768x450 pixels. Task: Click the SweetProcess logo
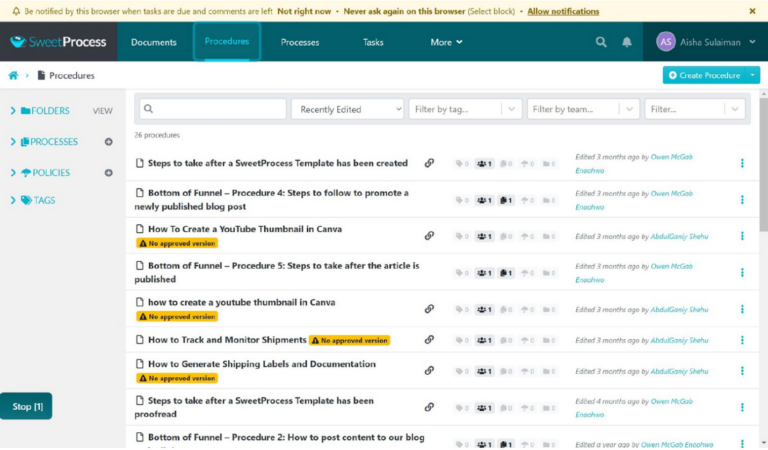click(x=58, y=42)
